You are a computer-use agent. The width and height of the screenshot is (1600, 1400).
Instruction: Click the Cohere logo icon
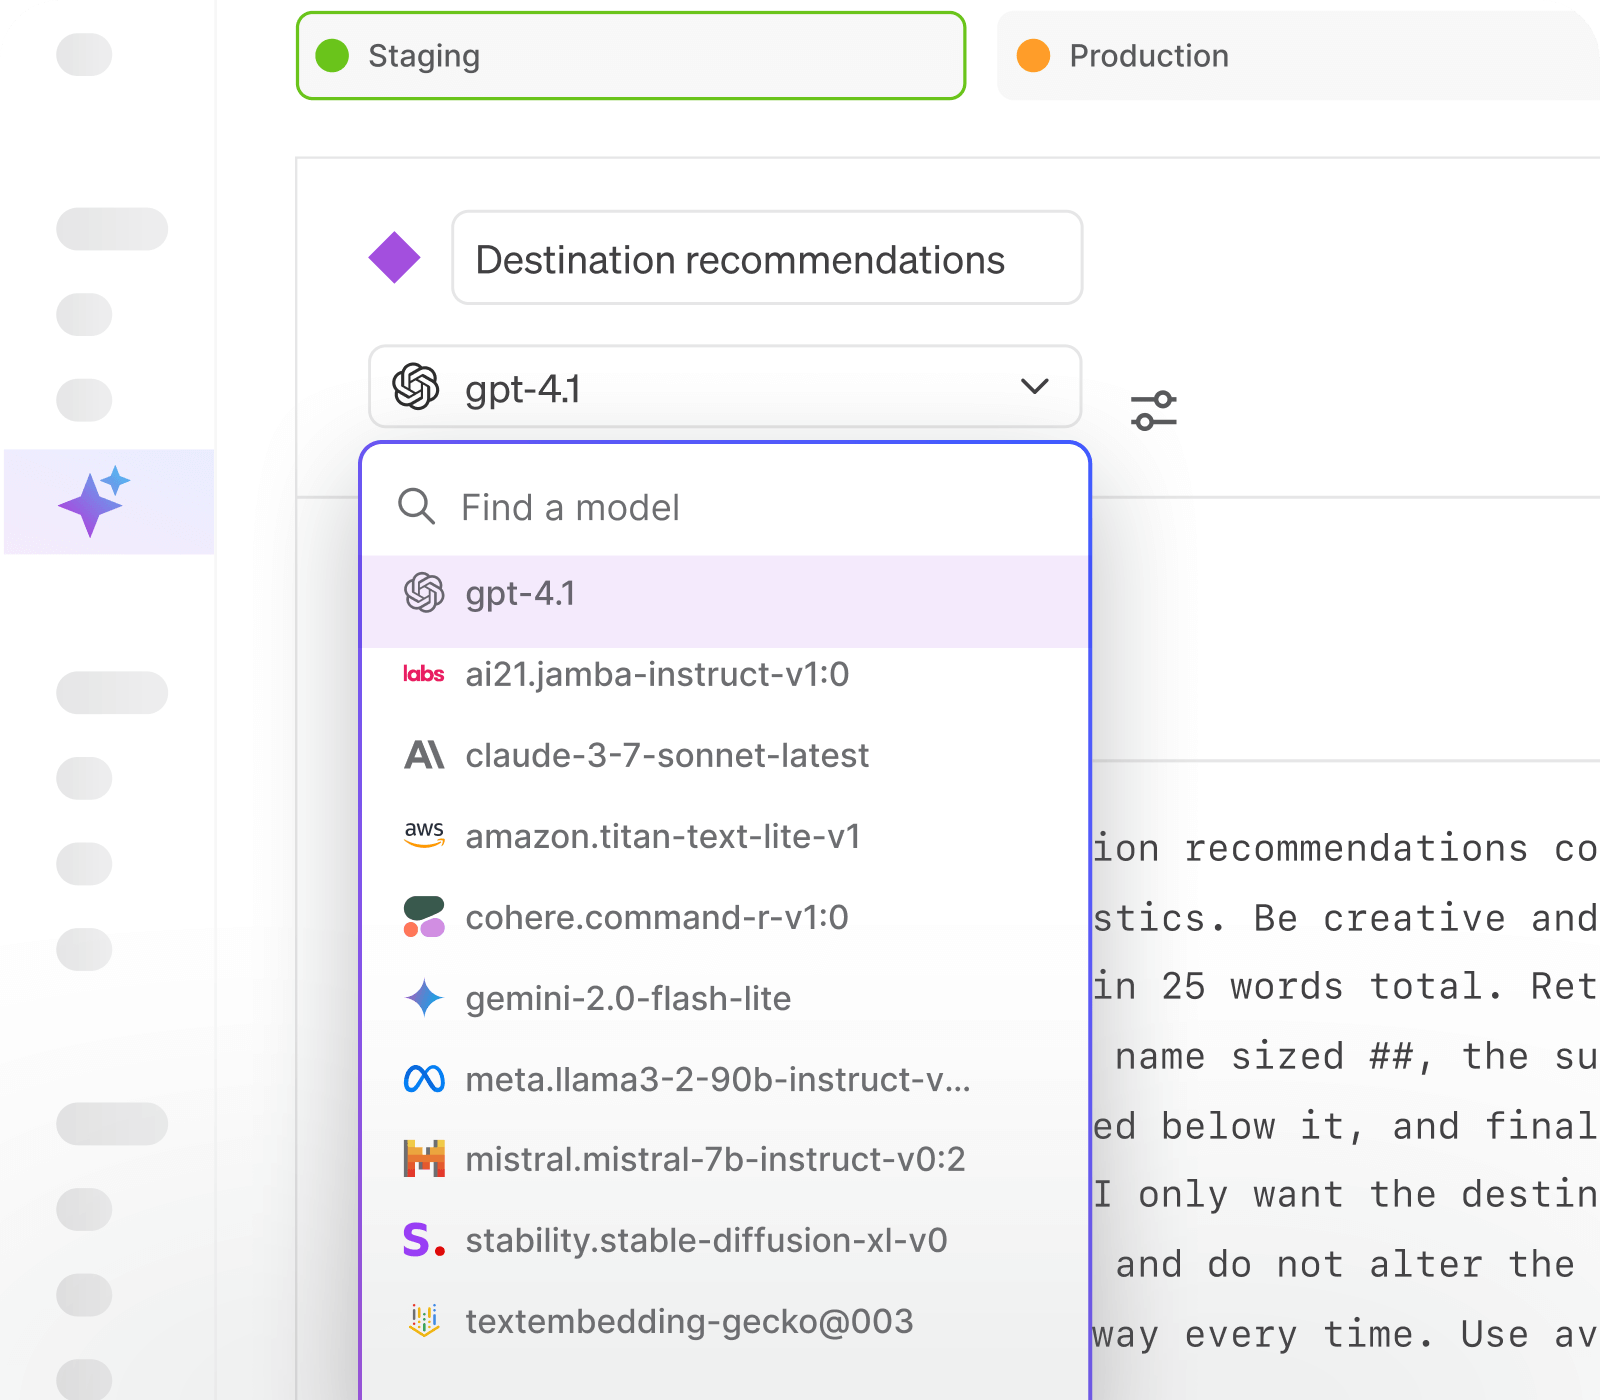click(x=424, y=917)
